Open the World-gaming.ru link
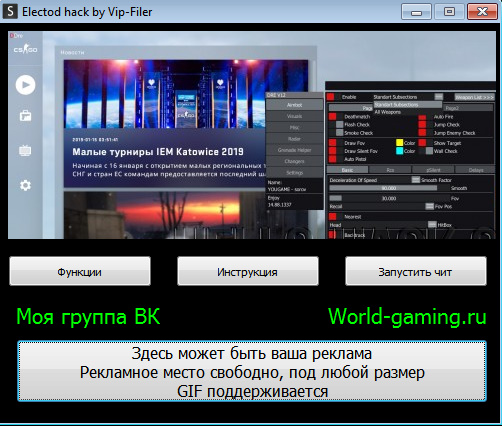 tap(407, 316)
